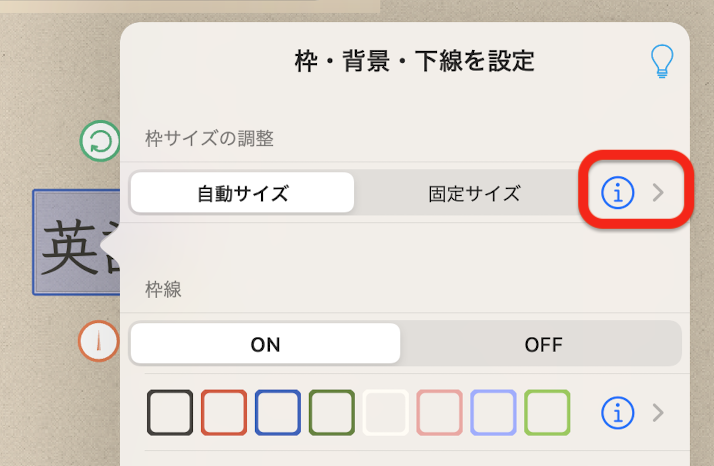Select 自動サイズ segment
Screen dimensions: 714x466
tap(242, 193)
